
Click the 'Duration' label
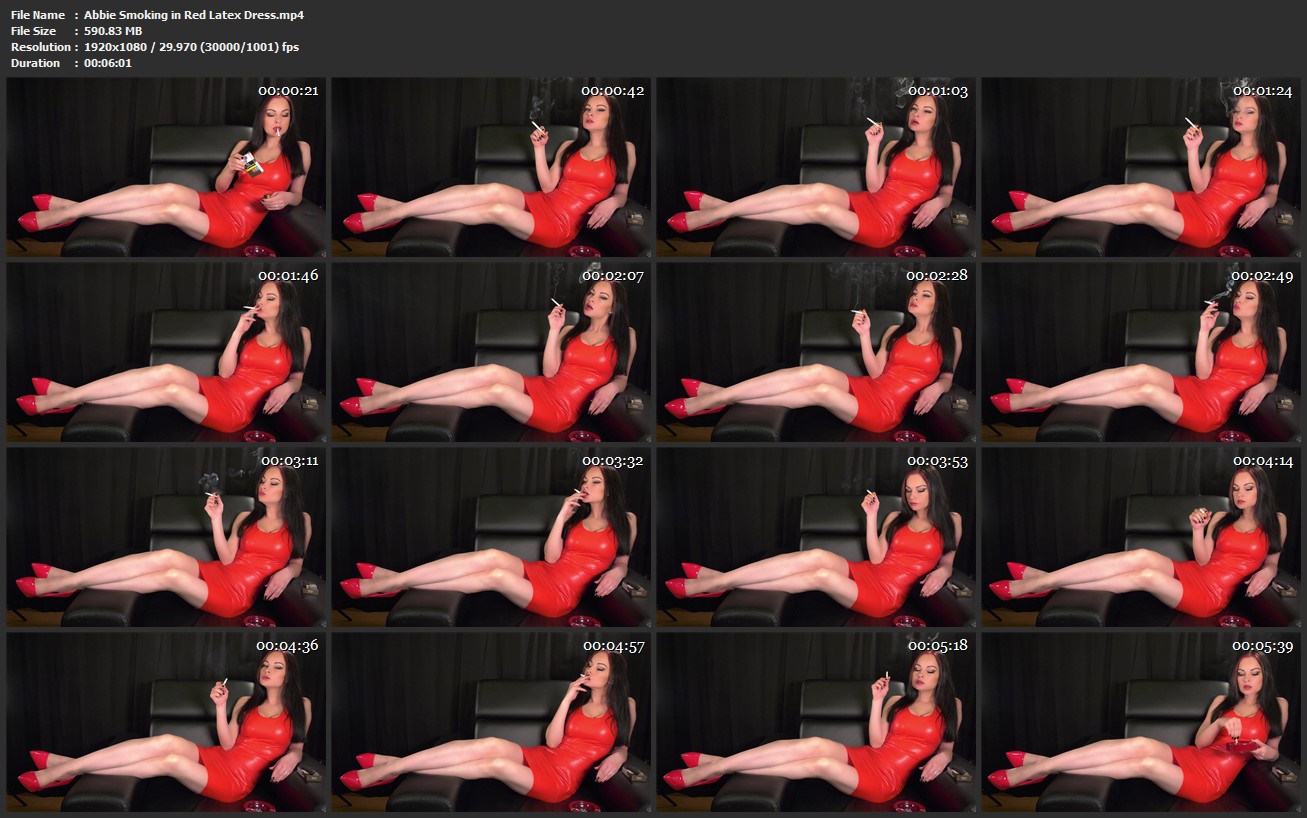(35, 63)
